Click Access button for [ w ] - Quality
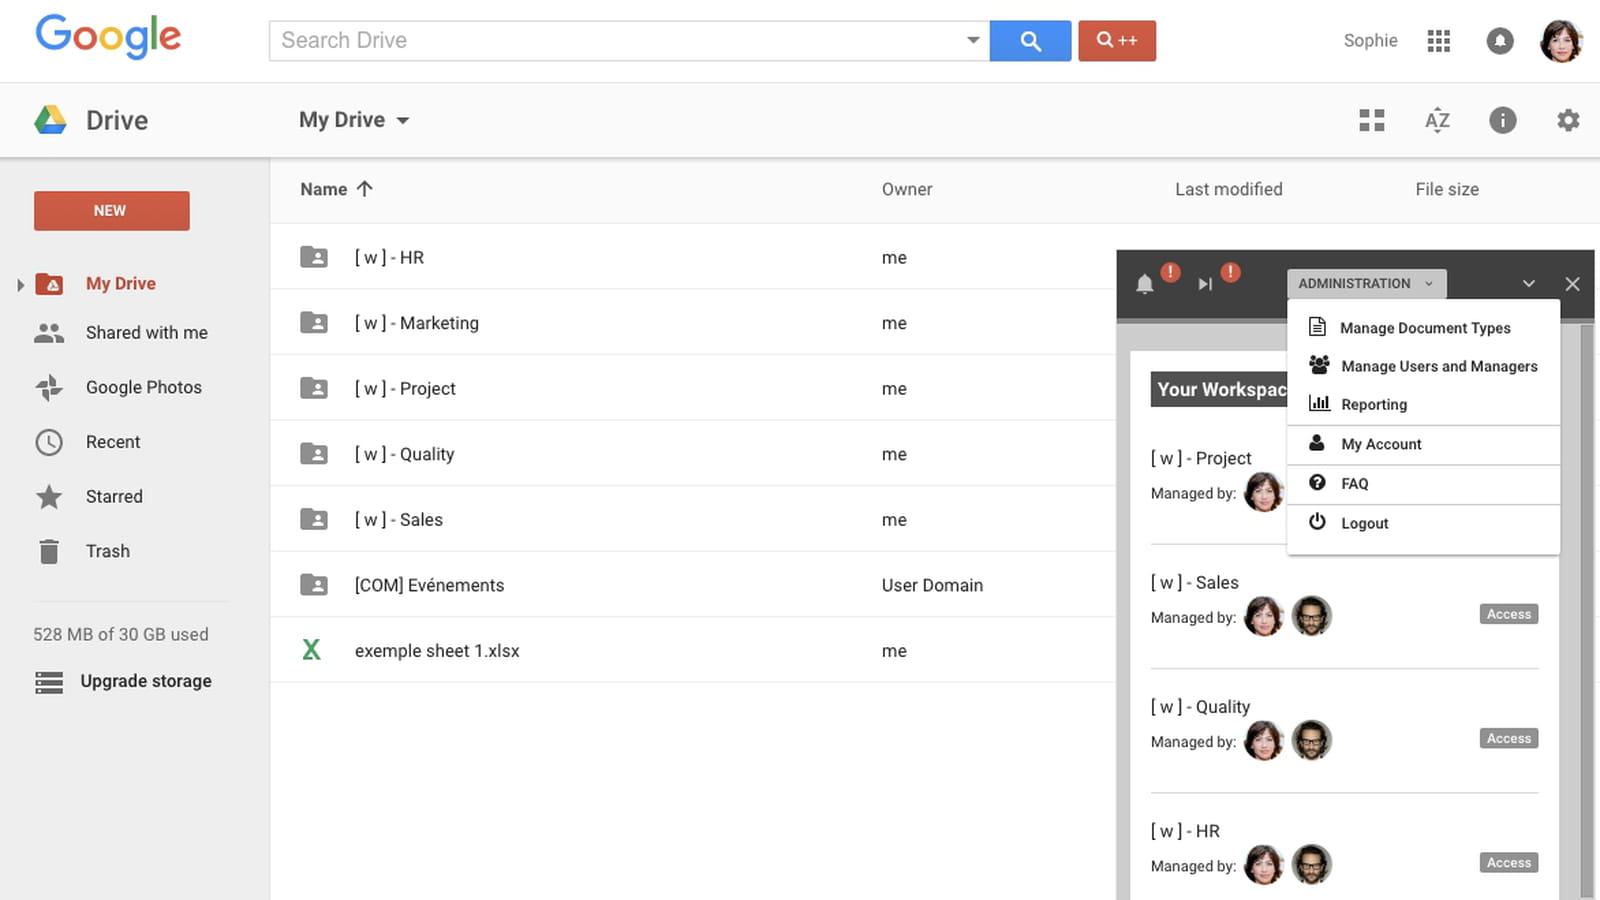 pyautogui.click(x=1508, y=739)
